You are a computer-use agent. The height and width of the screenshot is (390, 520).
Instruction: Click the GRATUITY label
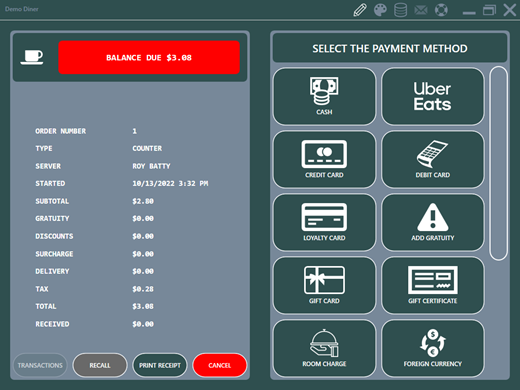click(x=52, y=219)
